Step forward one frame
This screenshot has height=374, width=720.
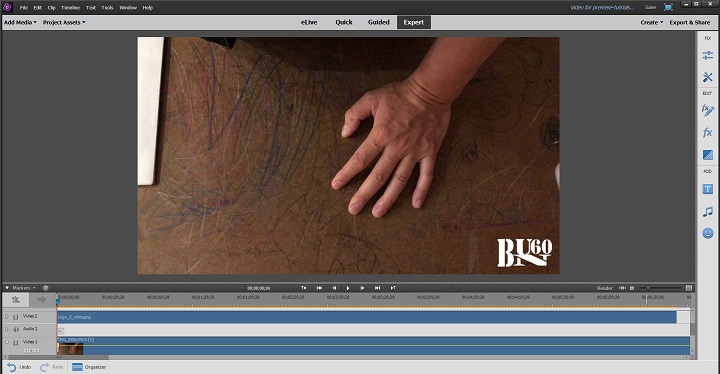coord(362,288)
